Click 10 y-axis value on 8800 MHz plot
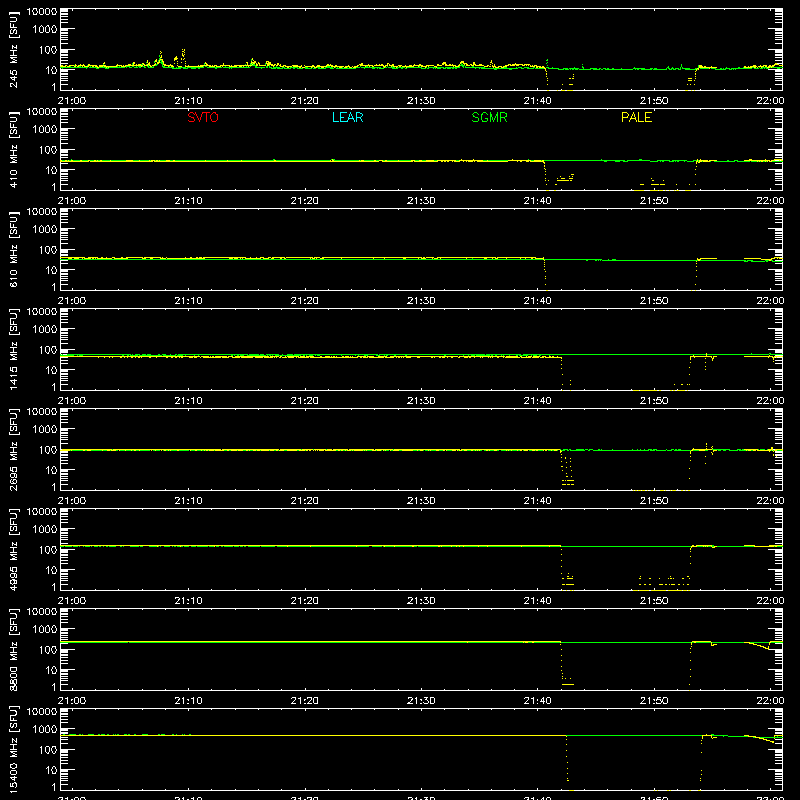 coord(51,670)
